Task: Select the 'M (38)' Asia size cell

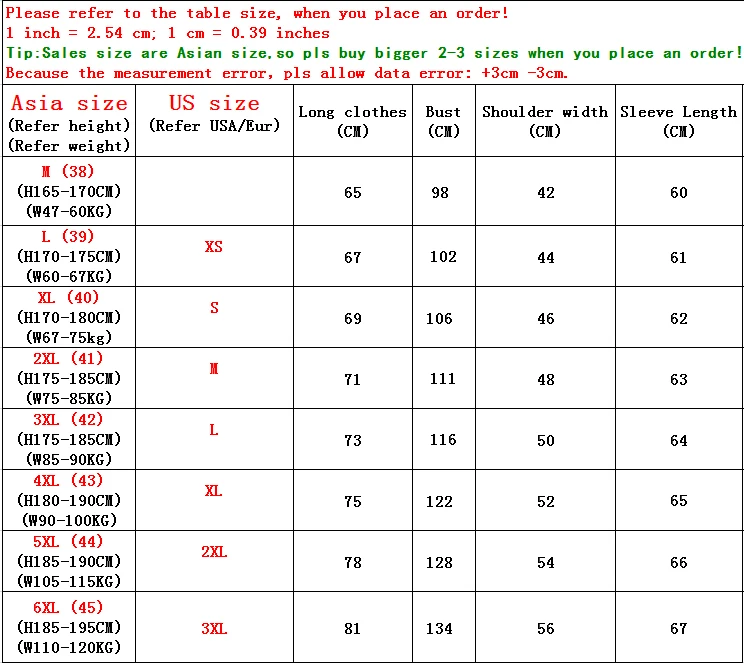Action: click(69, 191)
